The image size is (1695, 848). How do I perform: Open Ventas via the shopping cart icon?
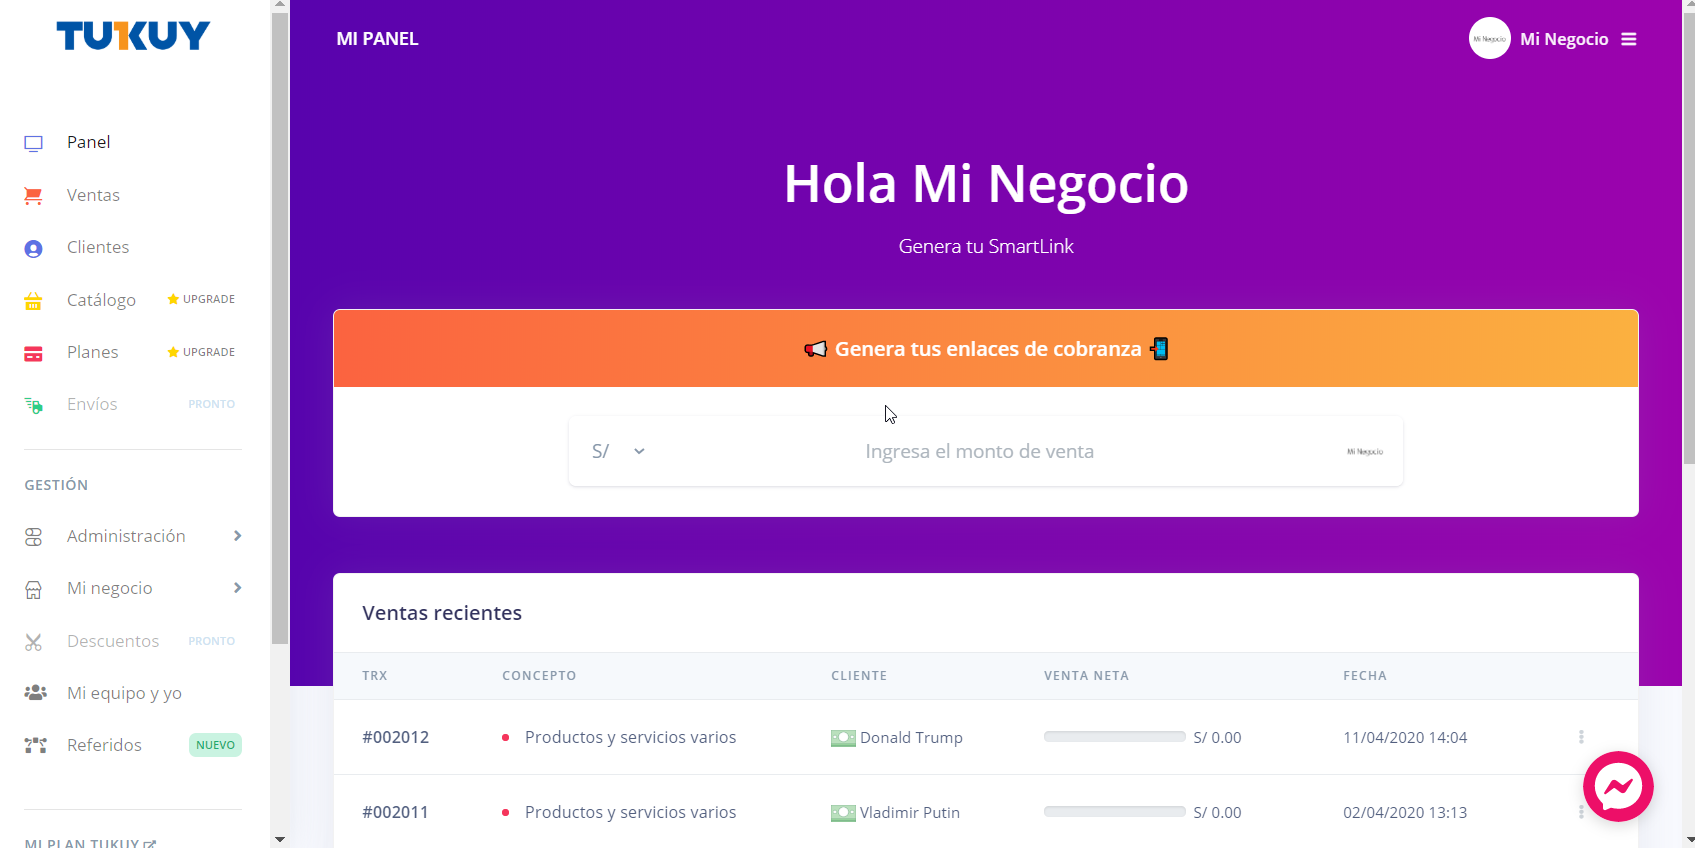point(33,196)
